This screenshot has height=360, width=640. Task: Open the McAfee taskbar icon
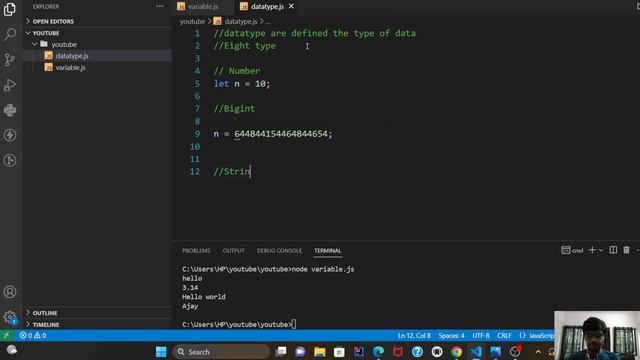click(398, 352)
